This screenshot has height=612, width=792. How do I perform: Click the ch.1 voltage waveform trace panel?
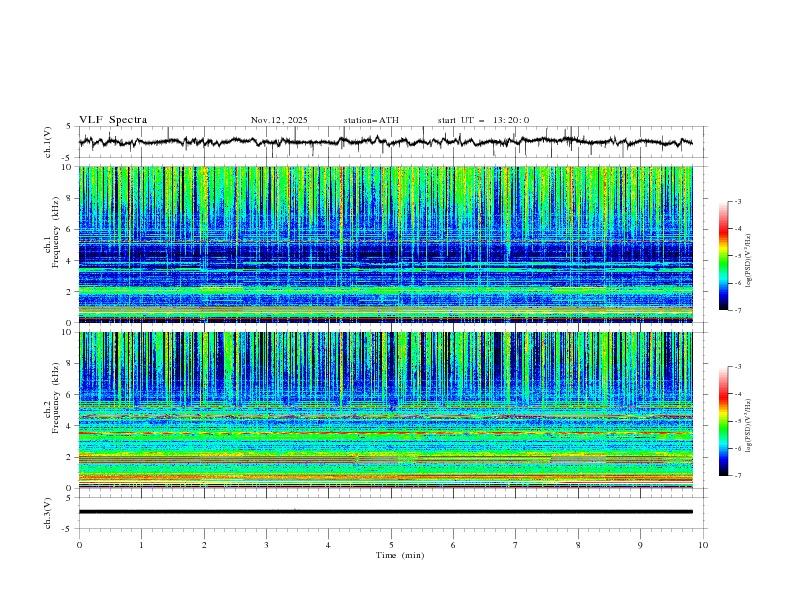(390, 142)
